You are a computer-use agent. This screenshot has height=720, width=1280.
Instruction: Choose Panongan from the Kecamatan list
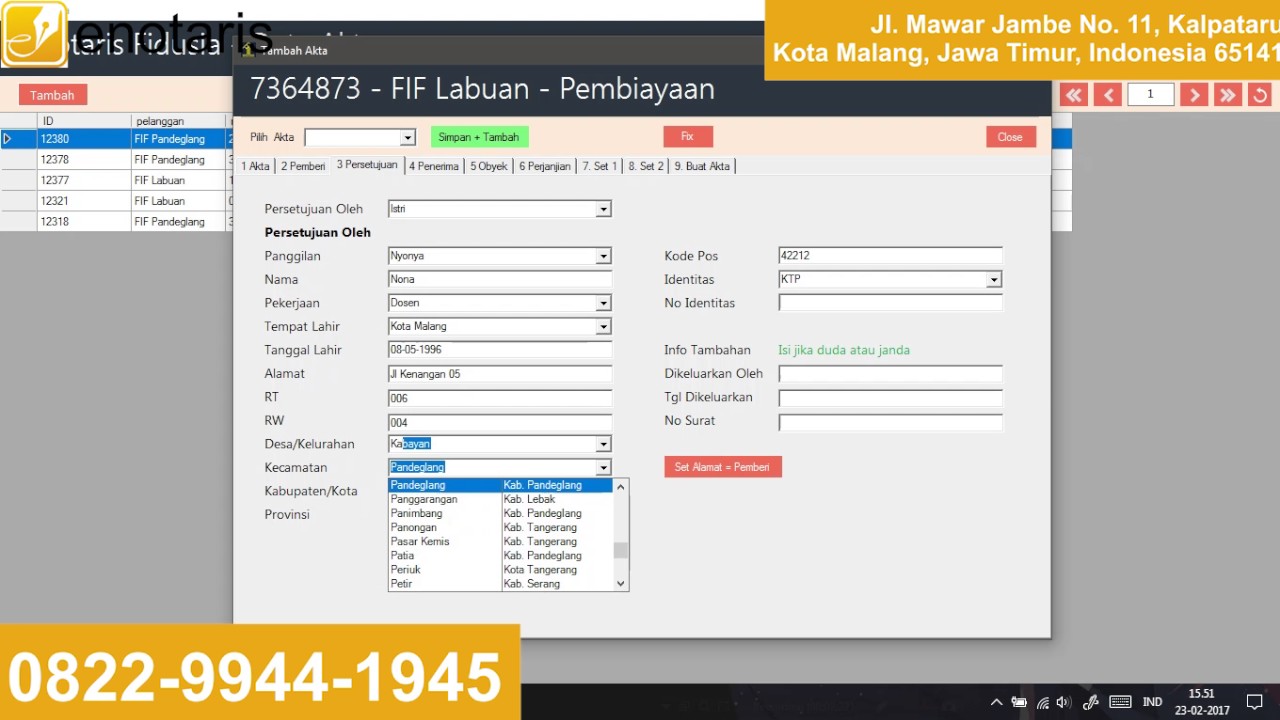pos(501,527)
